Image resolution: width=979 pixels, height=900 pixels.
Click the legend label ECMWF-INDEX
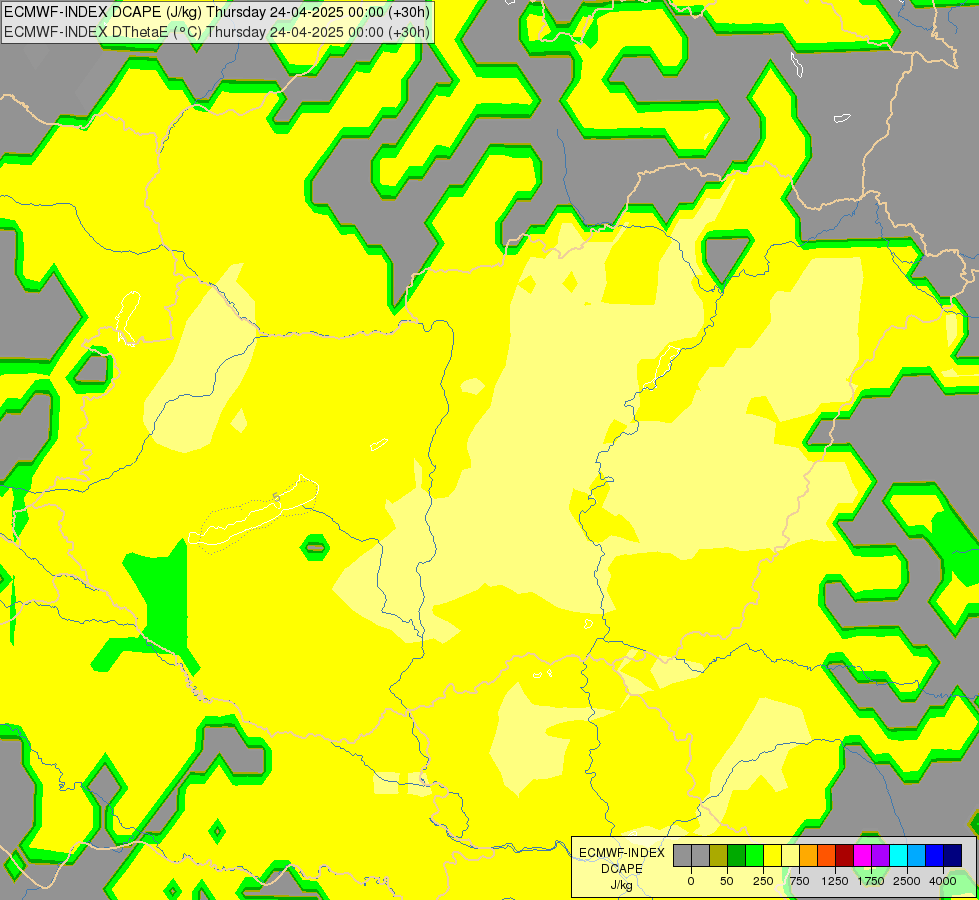[622, 853]
